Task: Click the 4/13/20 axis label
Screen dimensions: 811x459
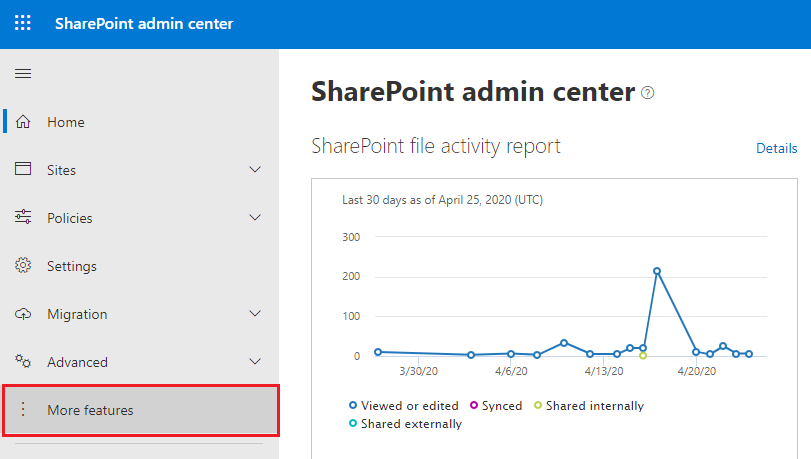Action: click(604, 371)
